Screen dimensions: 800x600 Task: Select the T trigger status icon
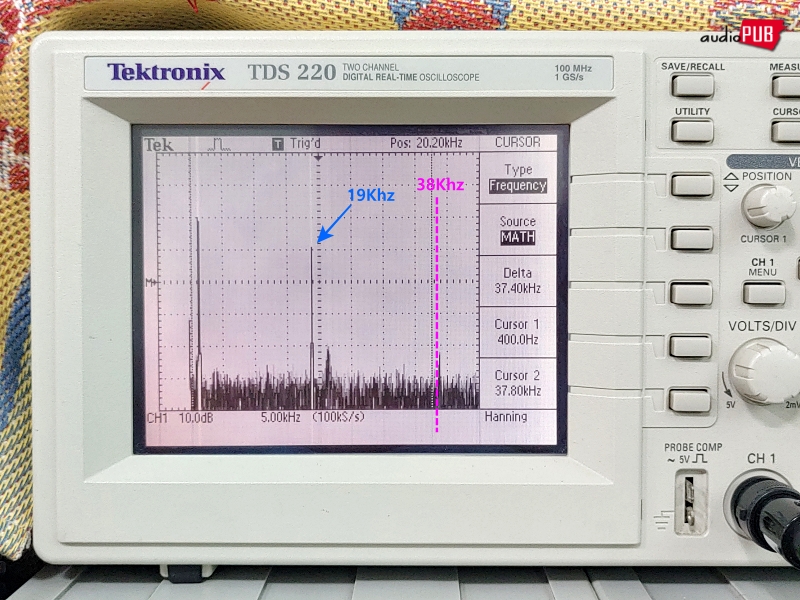click(x=278, y=144)
